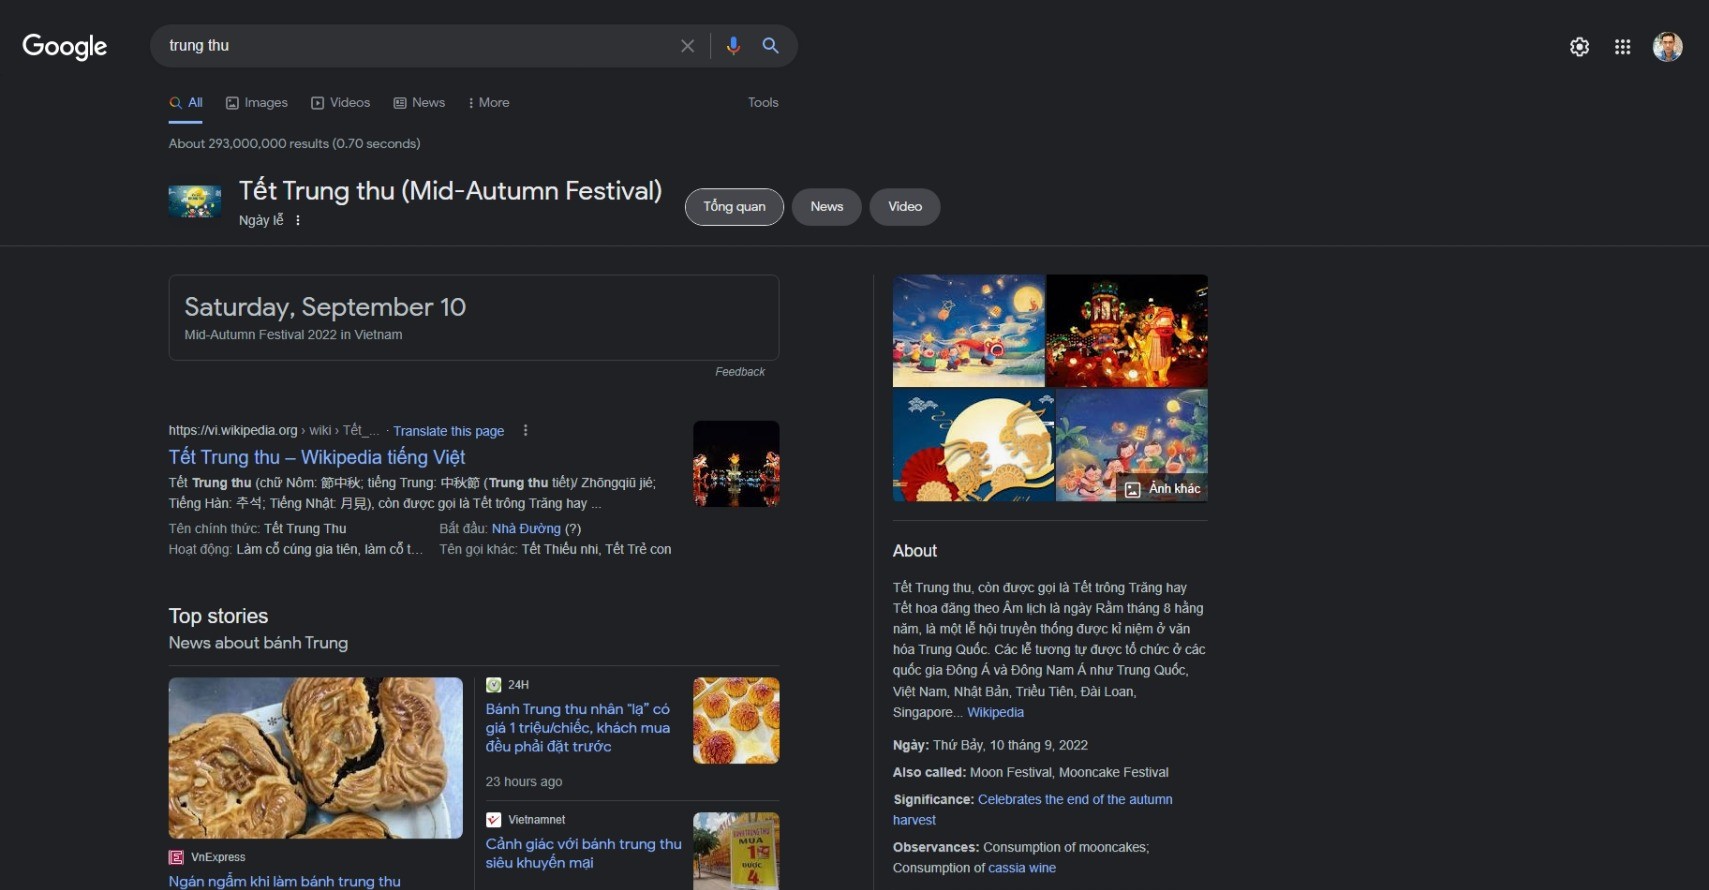Open Tết Trung thu Wikipedia link
The height and width of the screenshot is (890, 1709).
317,457
